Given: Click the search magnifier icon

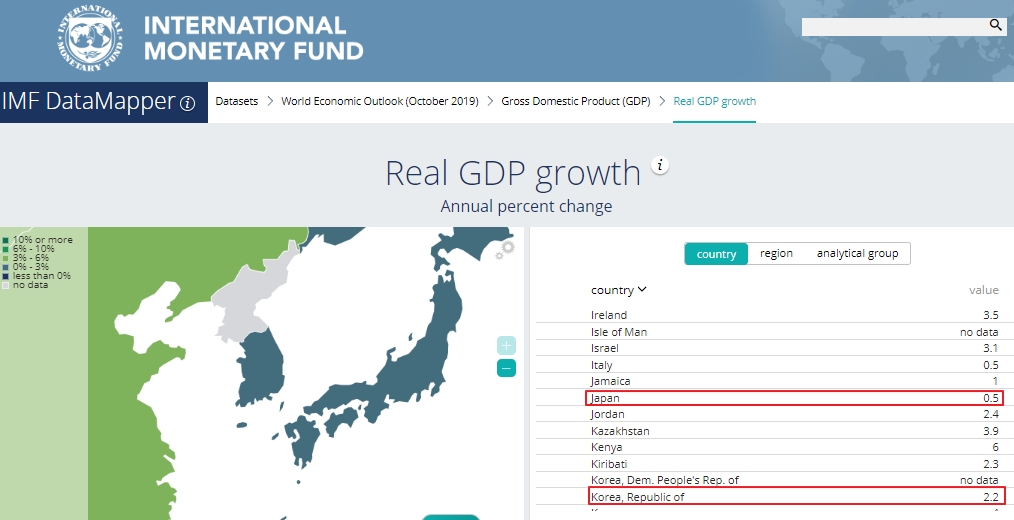Looking at the screenshot, I should [x=995, y=25].
